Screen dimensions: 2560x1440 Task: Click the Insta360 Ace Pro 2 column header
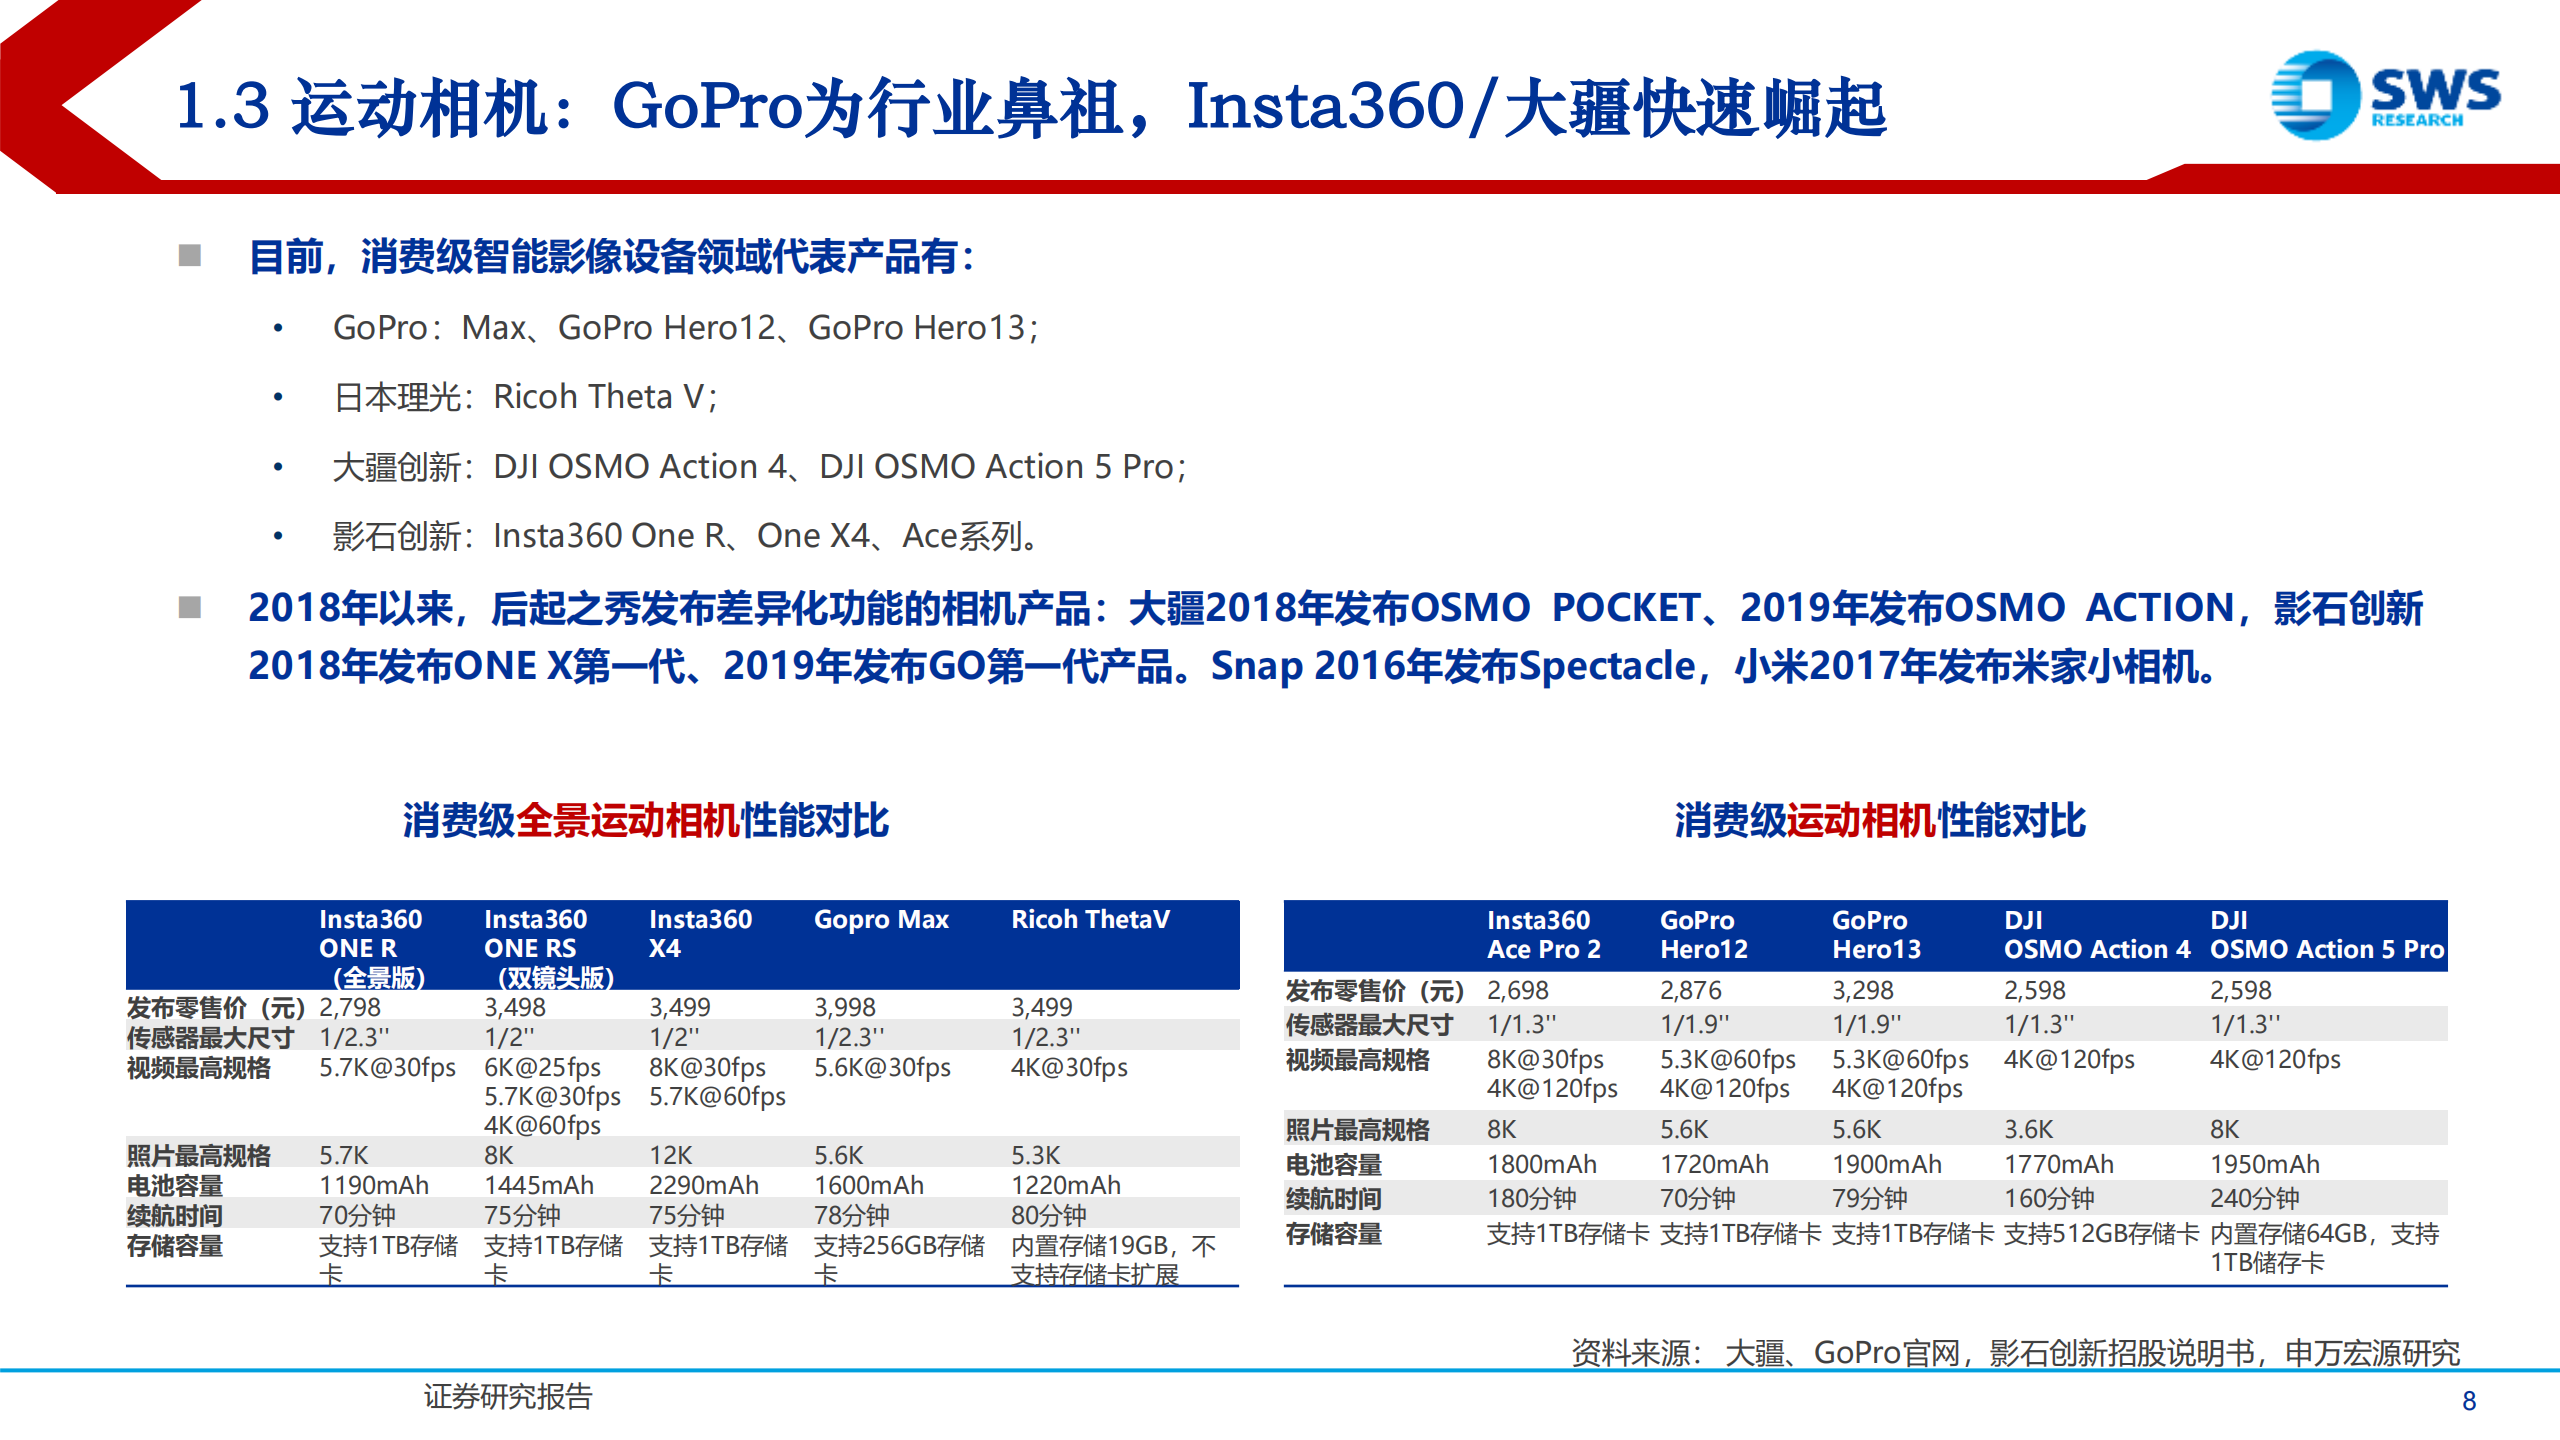coord(1543,935)
